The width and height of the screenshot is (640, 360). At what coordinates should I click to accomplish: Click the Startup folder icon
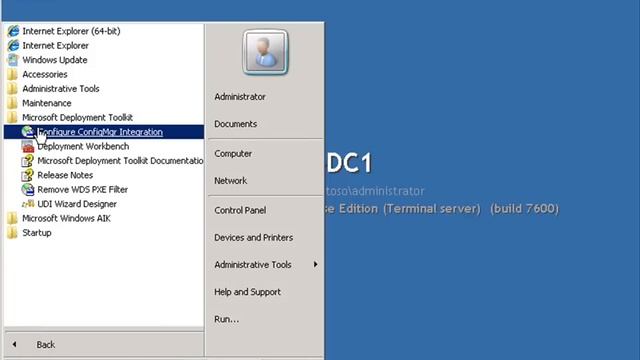(x=13, y=233)
